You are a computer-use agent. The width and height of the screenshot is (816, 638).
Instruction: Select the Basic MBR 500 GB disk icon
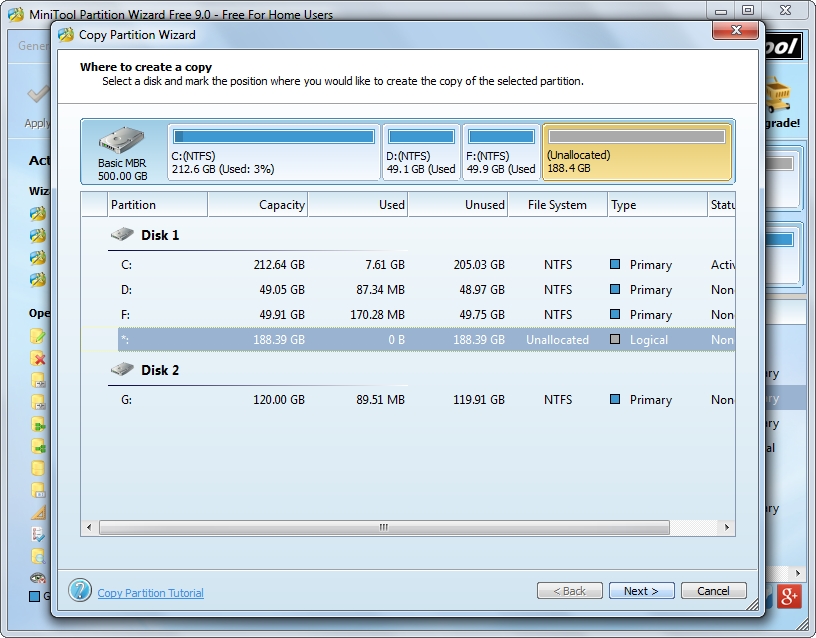122,140
